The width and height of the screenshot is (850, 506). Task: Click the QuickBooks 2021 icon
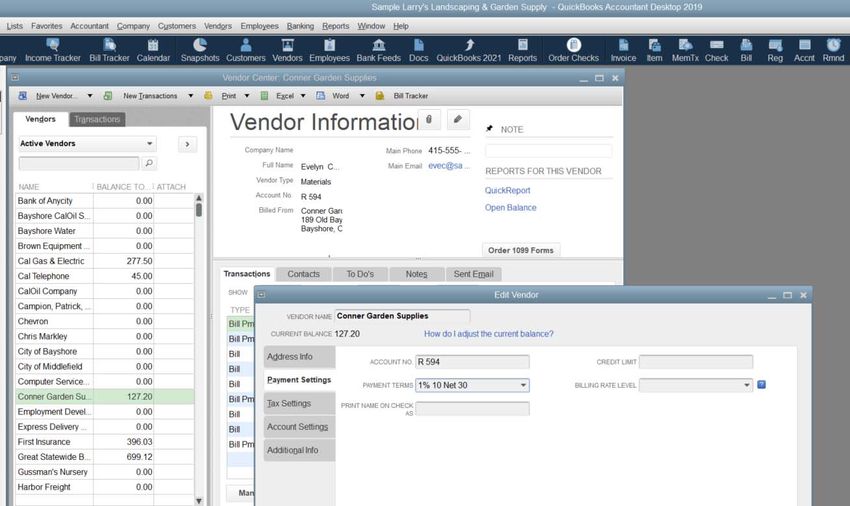point(469,50)
